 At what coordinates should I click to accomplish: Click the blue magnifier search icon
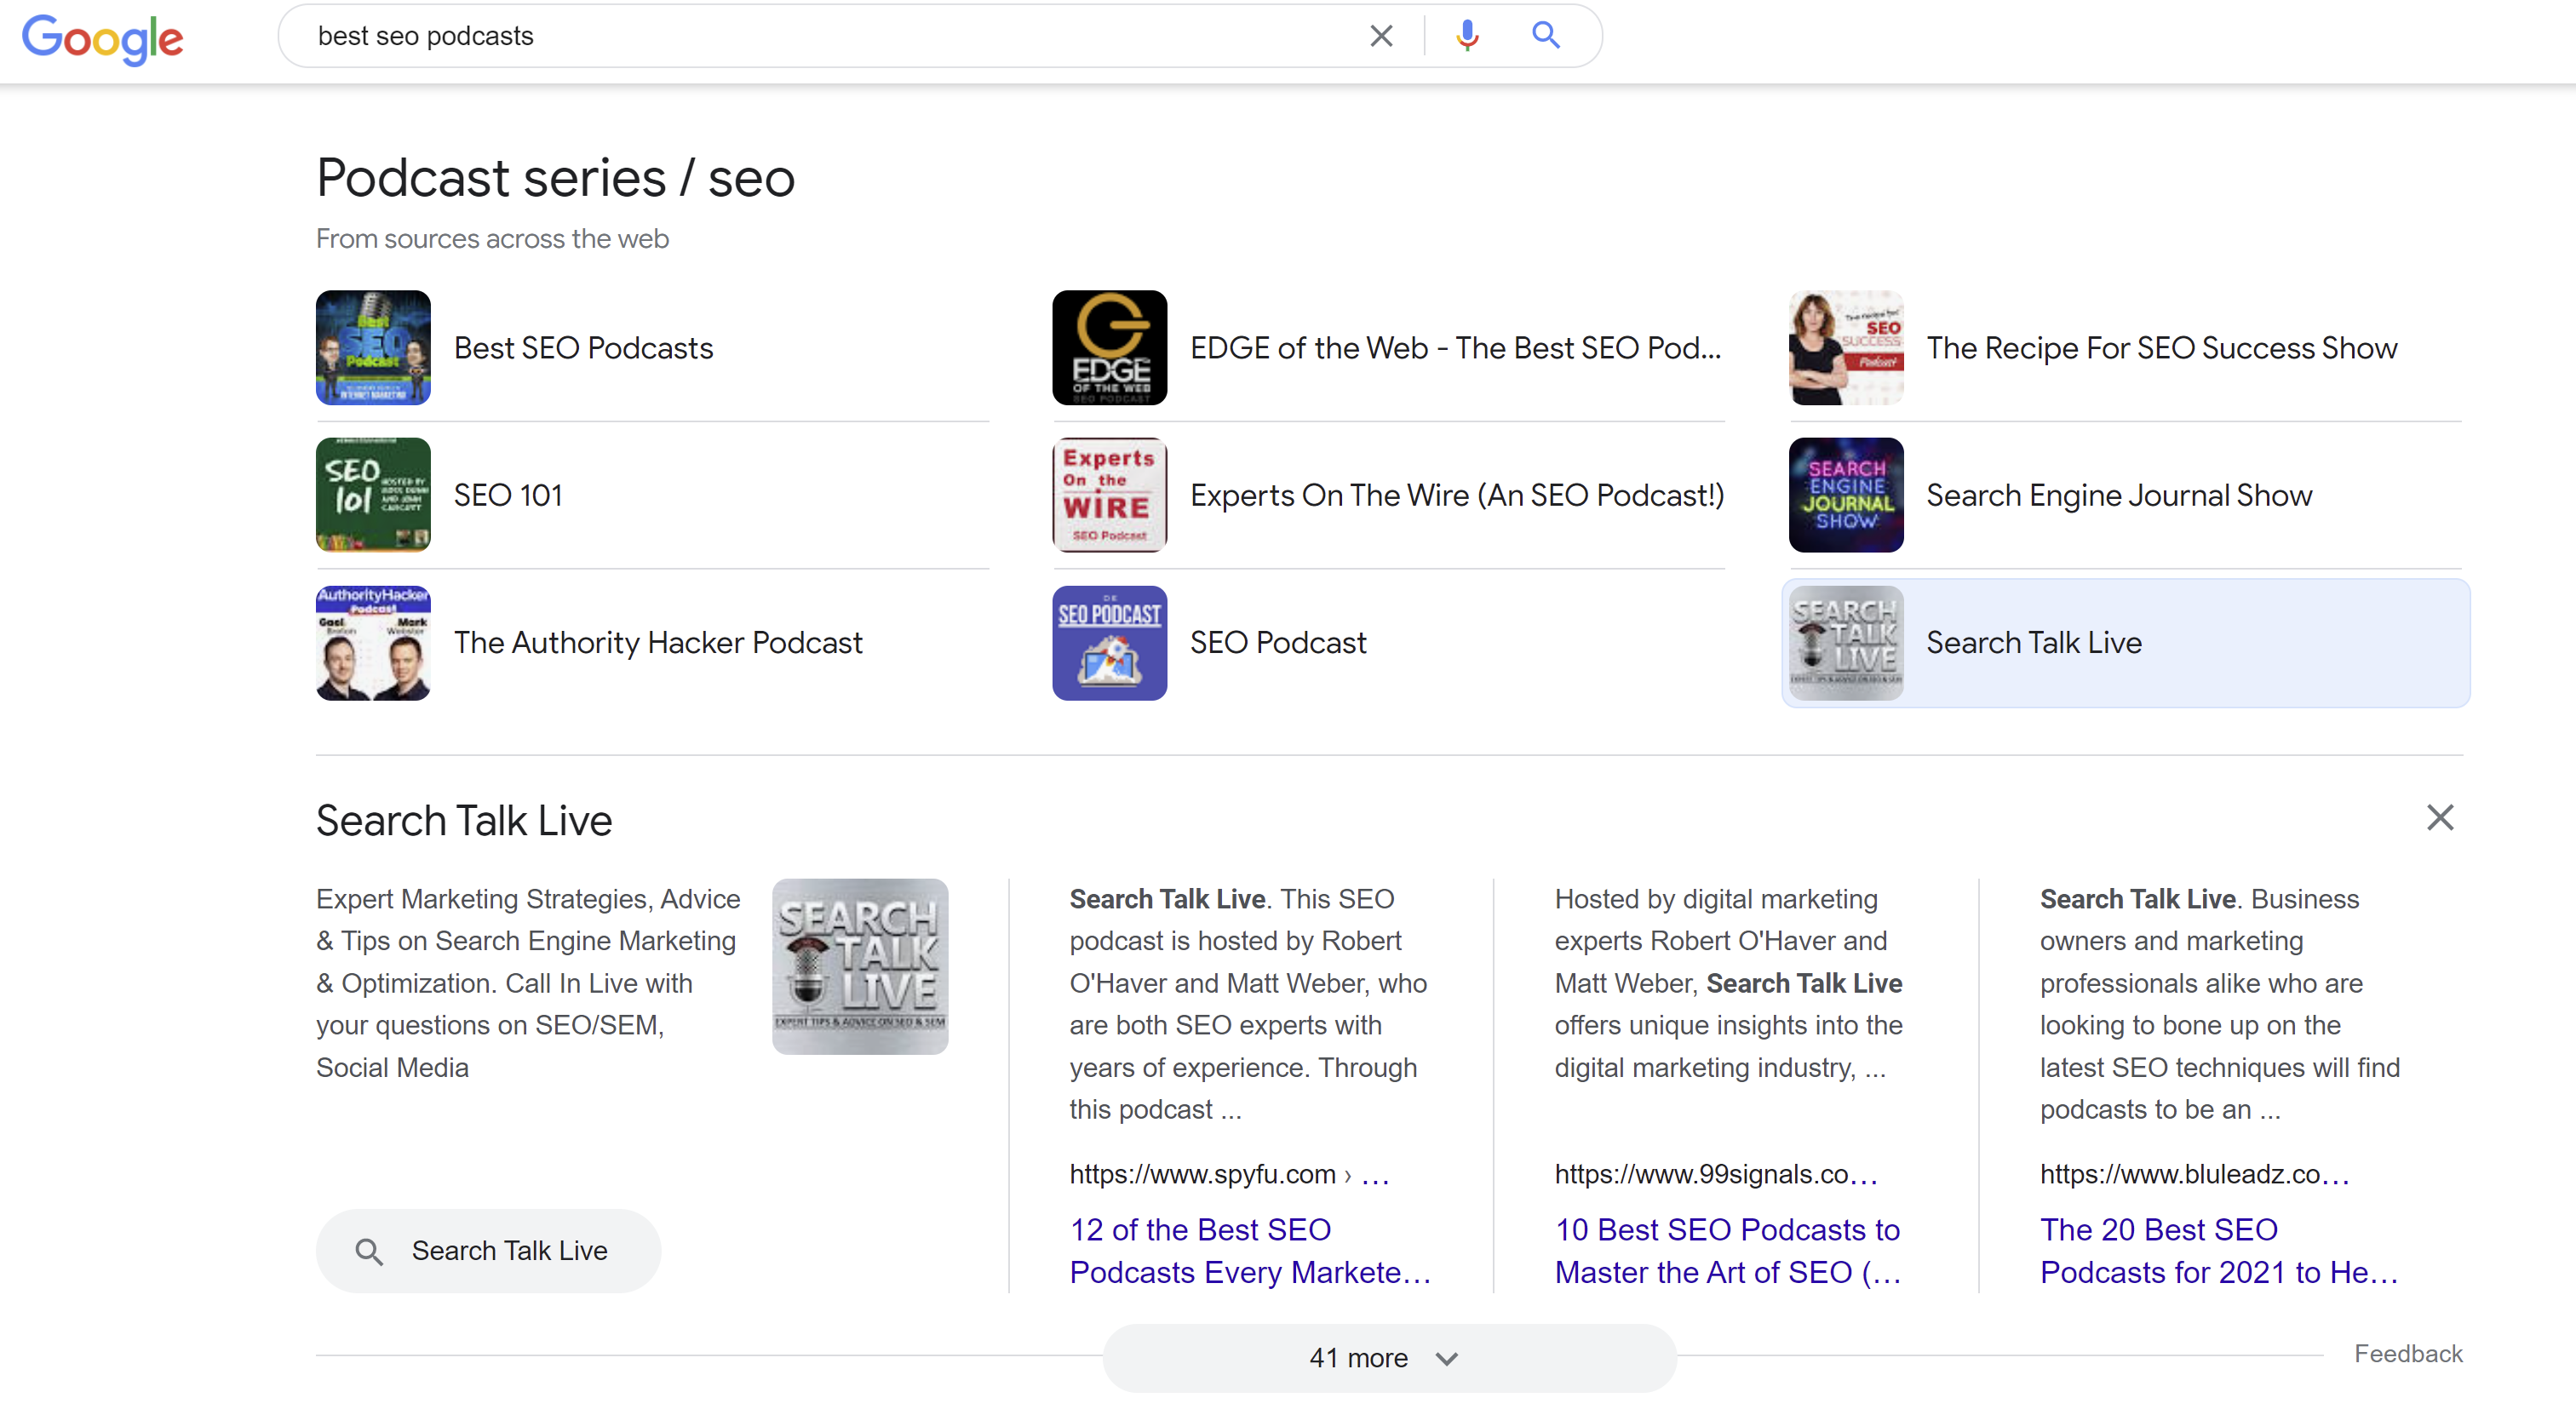pos(1545,36)
